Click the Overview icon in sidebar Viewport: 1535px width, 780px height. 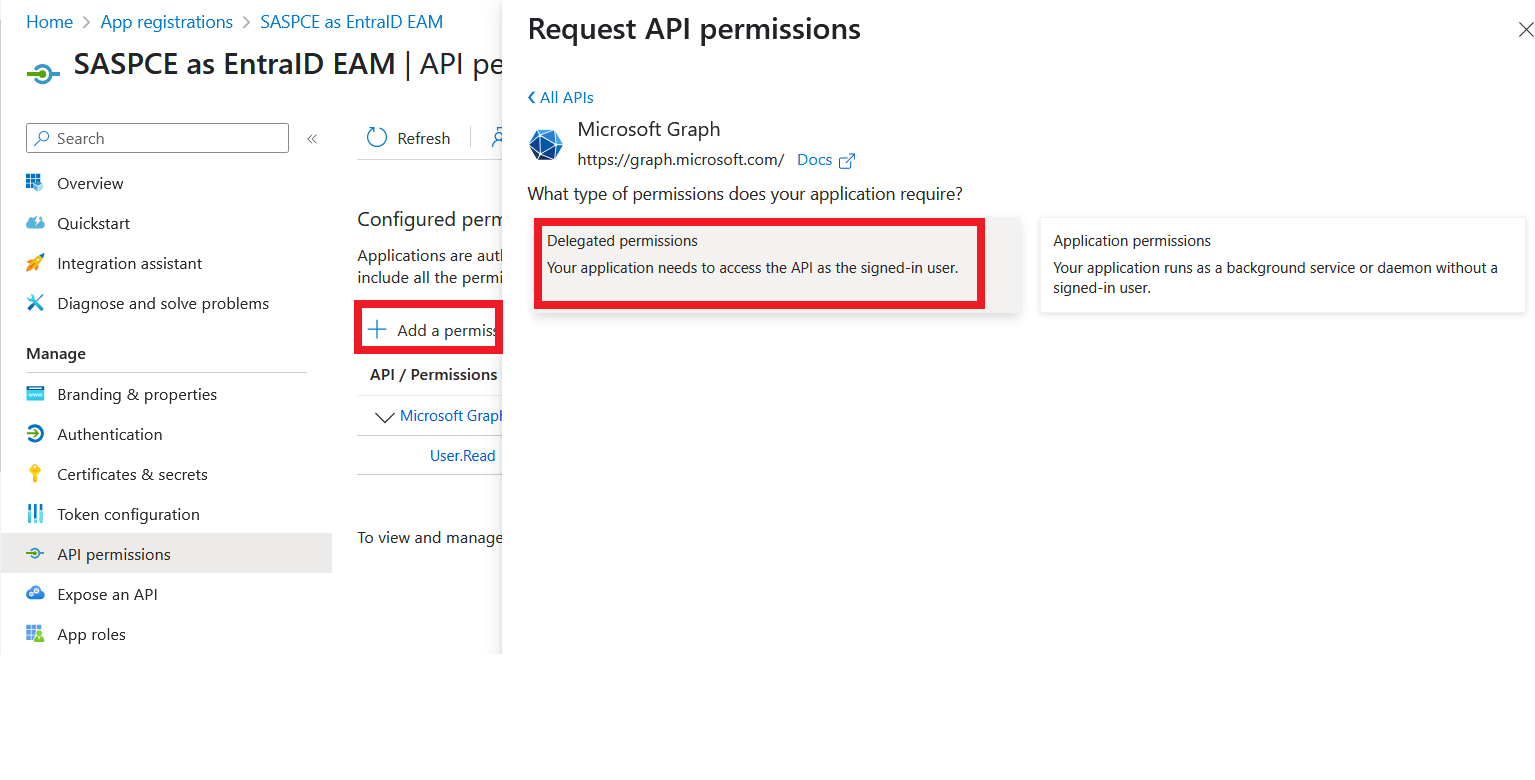point(35,183)
